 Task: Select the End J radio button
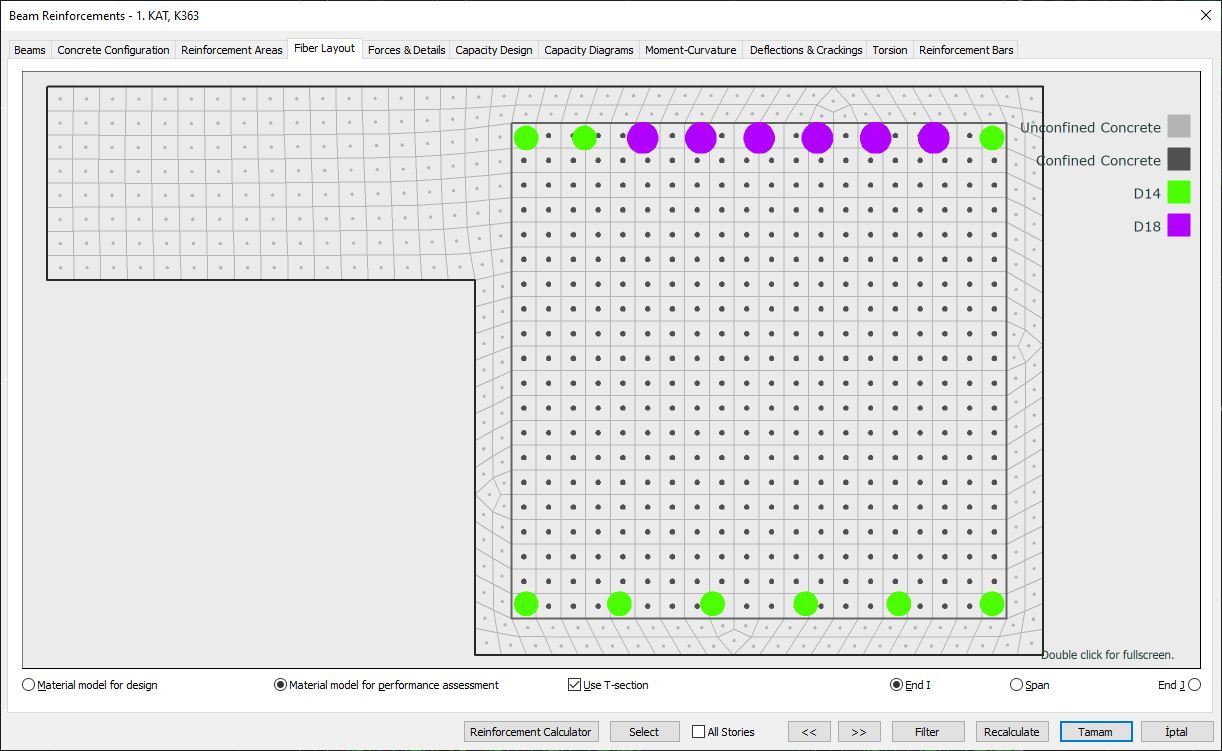(1194, 685)
